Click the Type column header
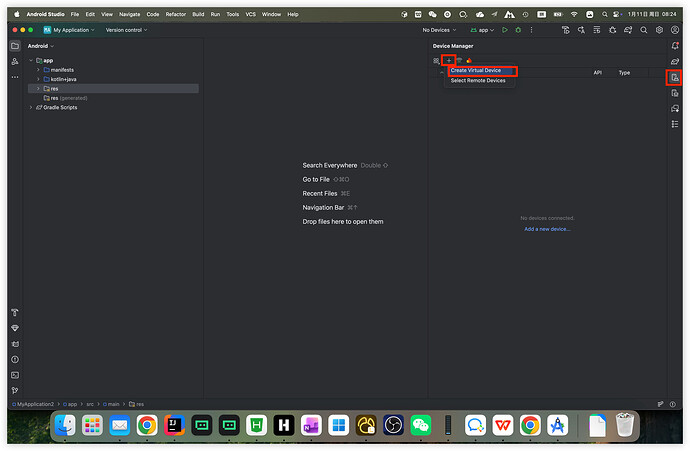690x451 pixels. pyautogui.click(x=624, y=73)
